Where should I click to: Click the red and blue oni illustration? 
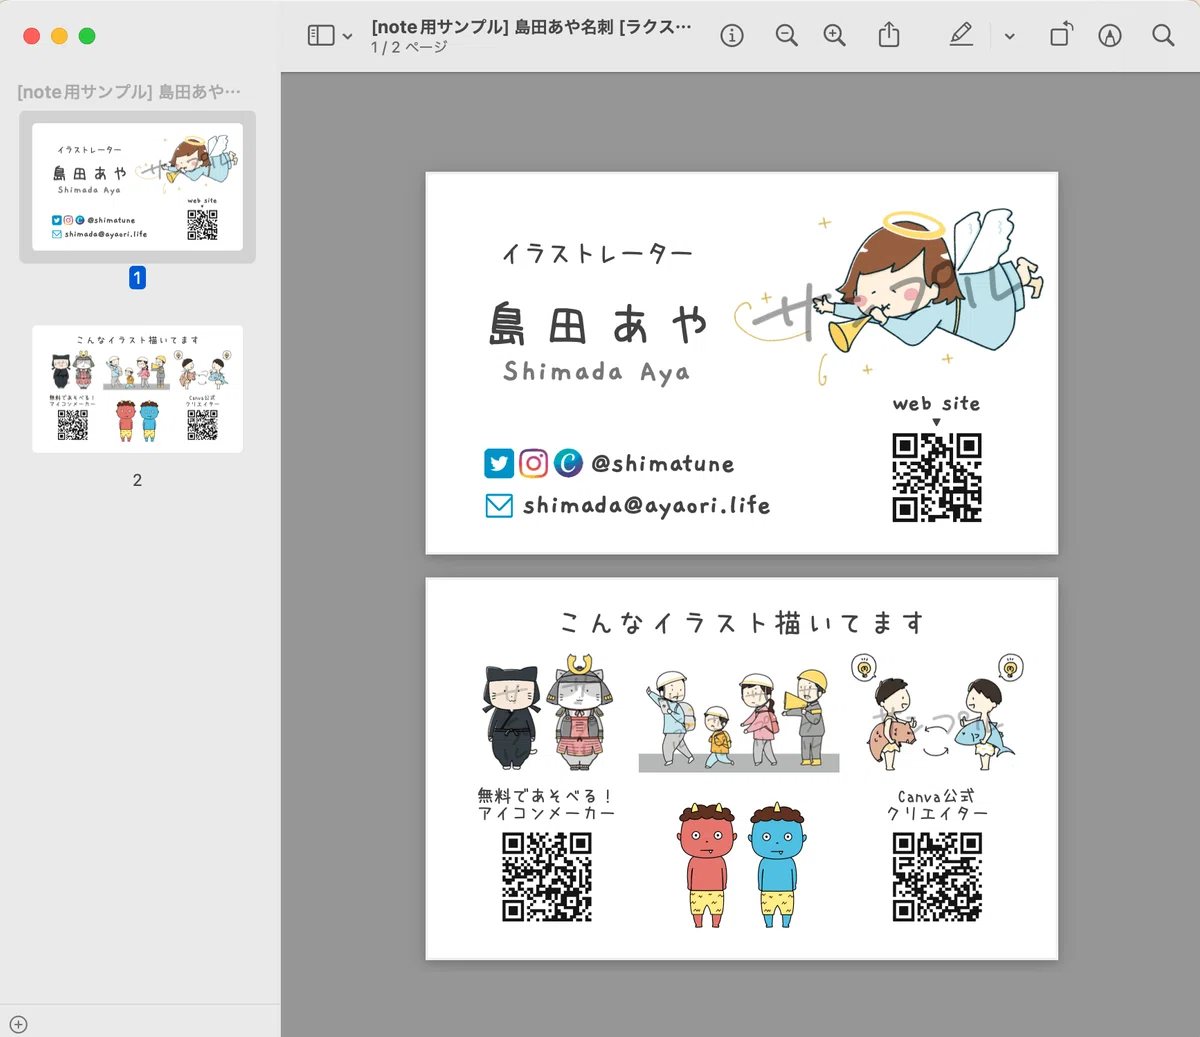(x=741, y=864)
